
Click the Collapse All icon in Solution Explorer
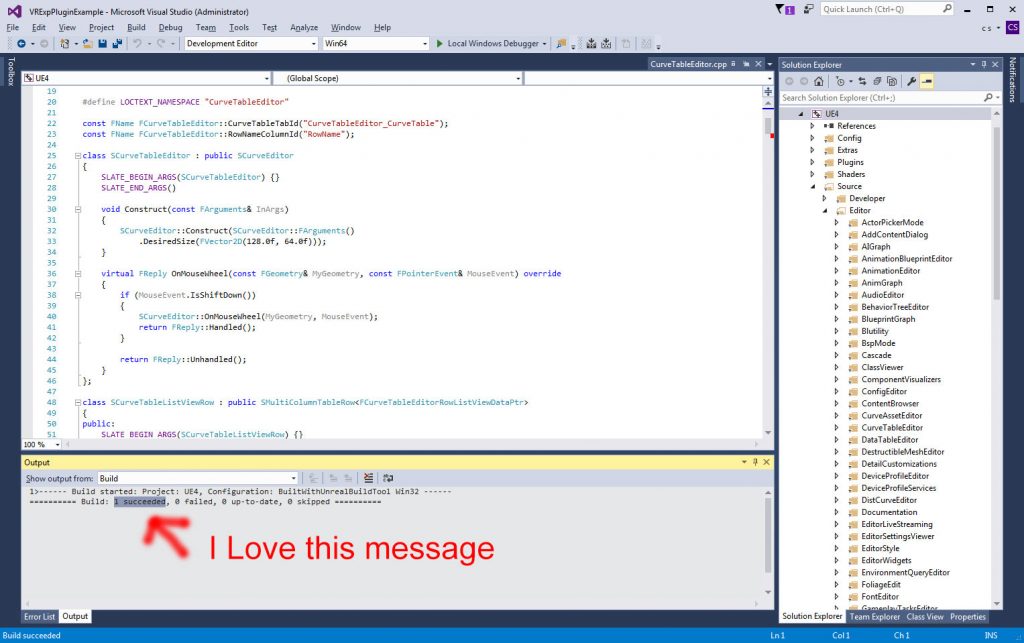point(877,82)
